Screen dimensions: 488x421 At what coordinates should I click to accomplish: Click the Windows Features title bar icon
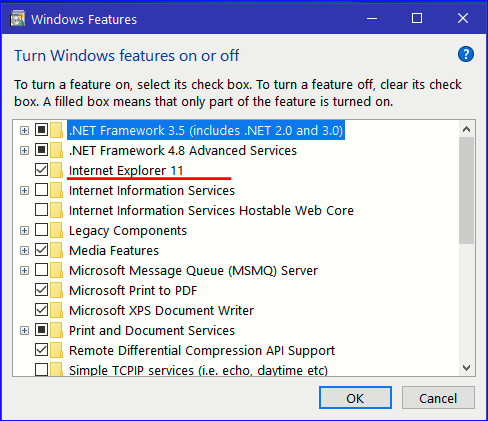(x=17, y=18)
